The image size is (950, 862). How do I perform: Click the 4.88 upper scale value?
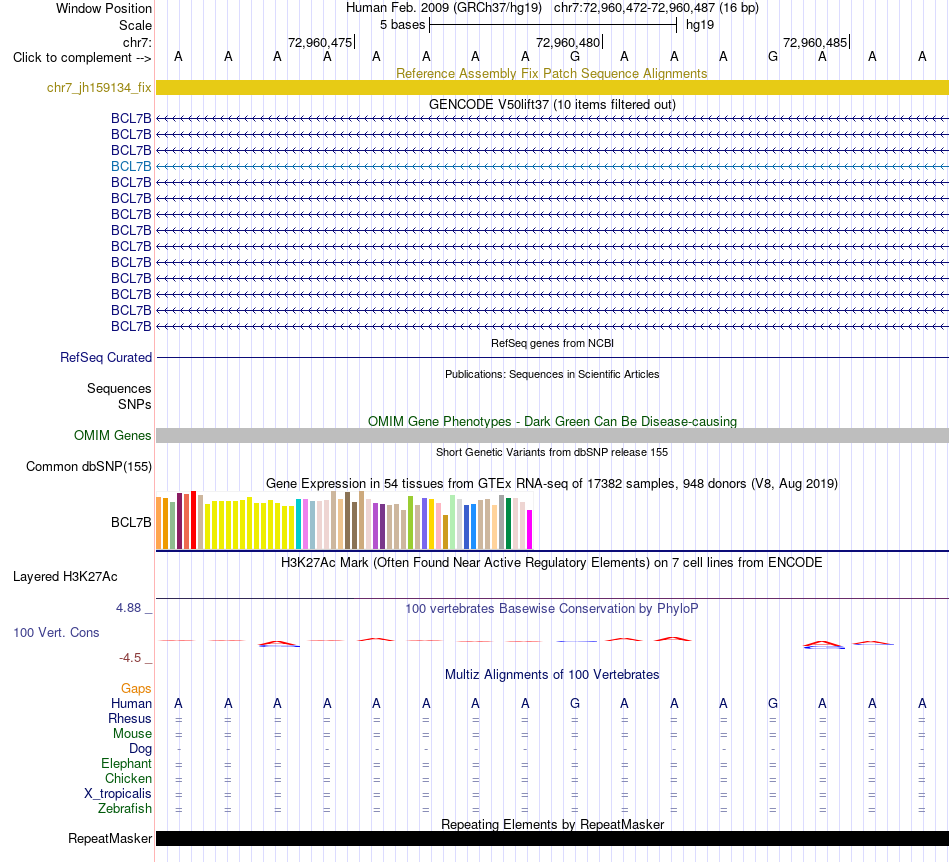(129, 608)
